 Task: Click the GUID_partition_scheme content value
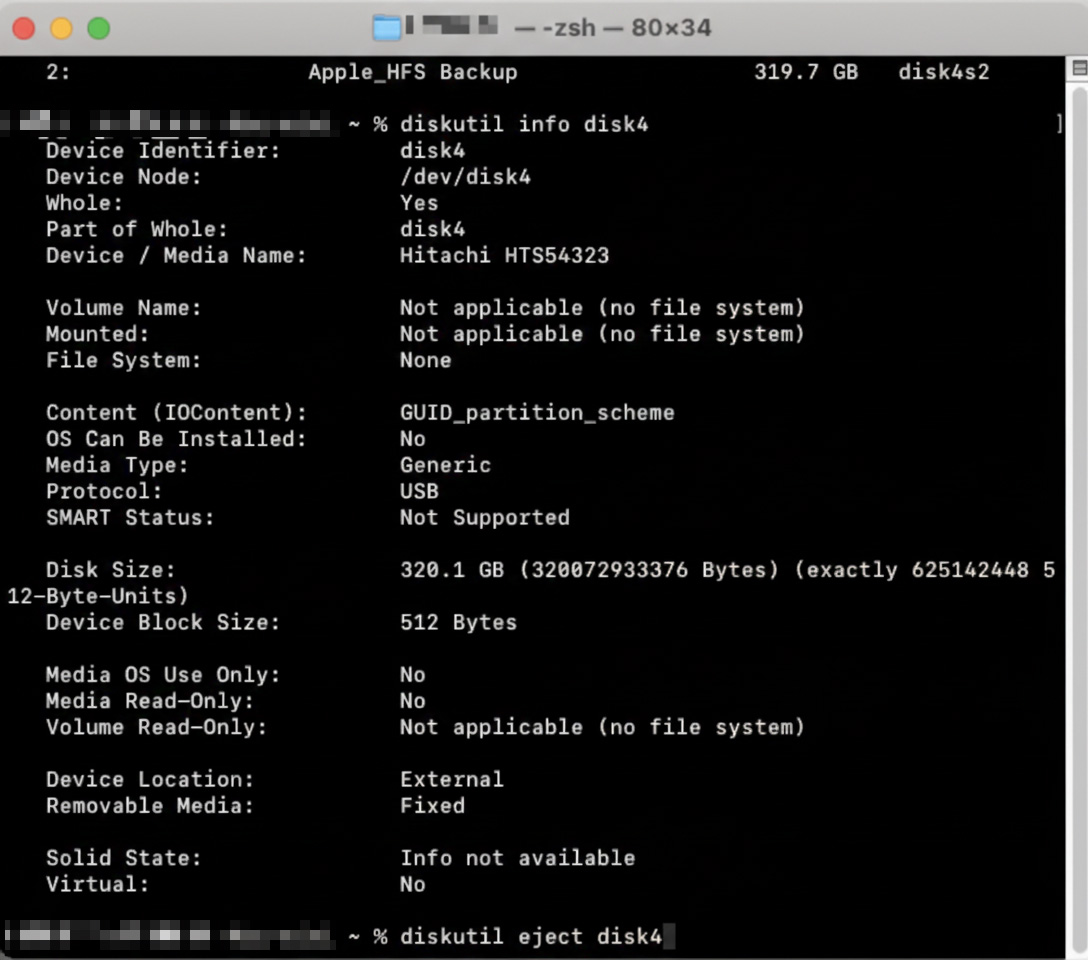point(537,412)
